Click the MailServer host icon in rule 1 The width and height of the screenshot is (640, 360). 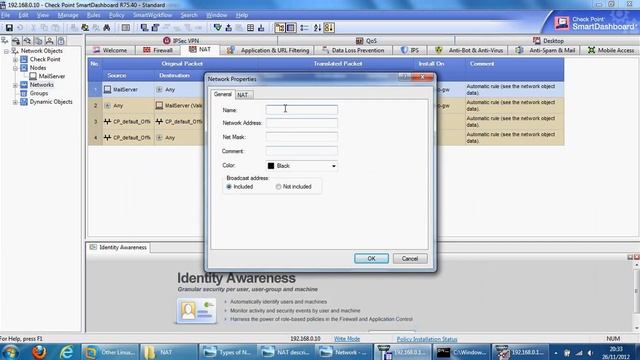pos(107,89)
